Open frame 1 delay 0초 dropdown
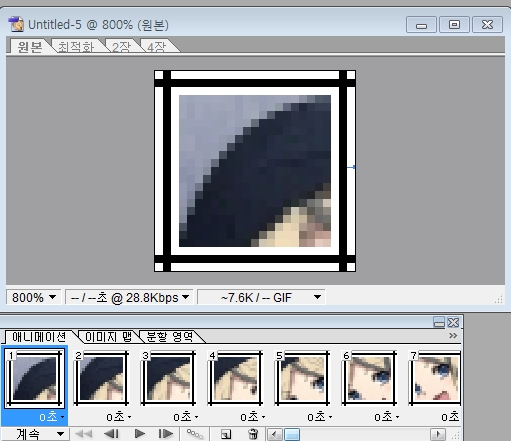The width and height of the screenshot is (511, 441). (52, 417)
